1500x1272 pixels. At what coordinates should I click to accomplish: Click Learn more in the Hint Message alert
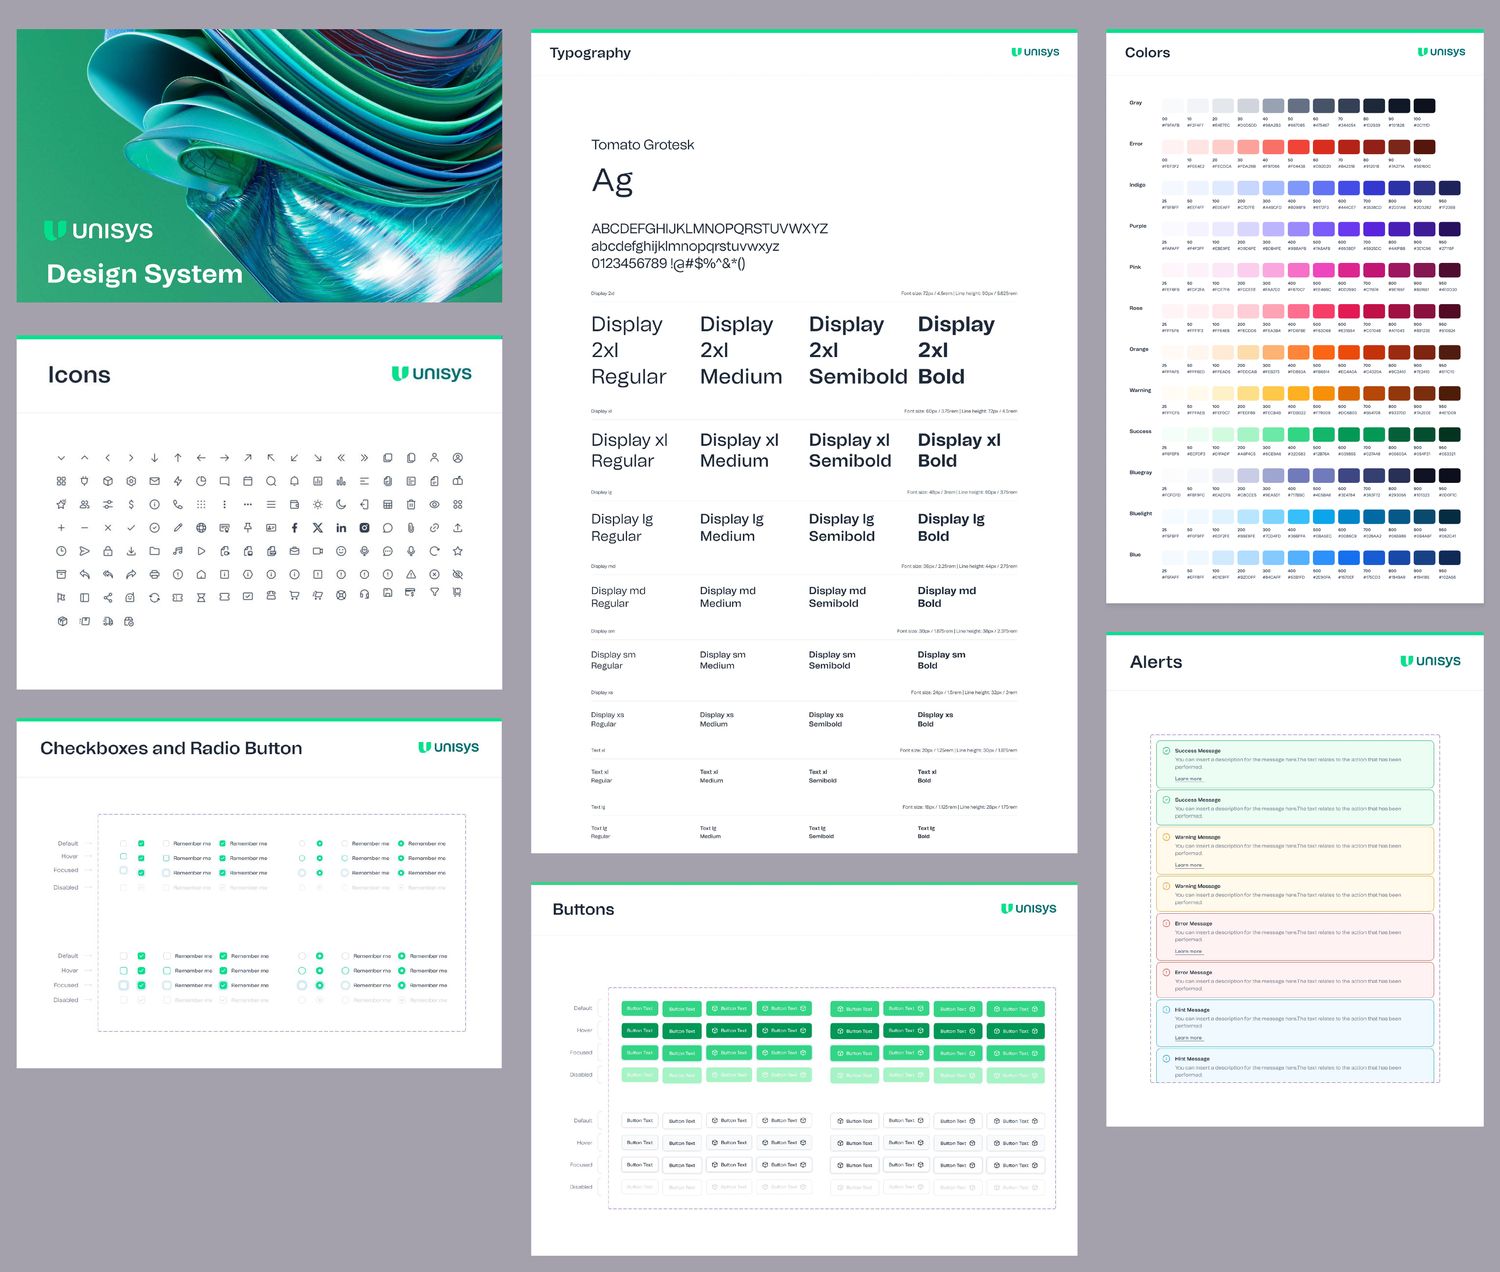[x=1188, y=1038]
